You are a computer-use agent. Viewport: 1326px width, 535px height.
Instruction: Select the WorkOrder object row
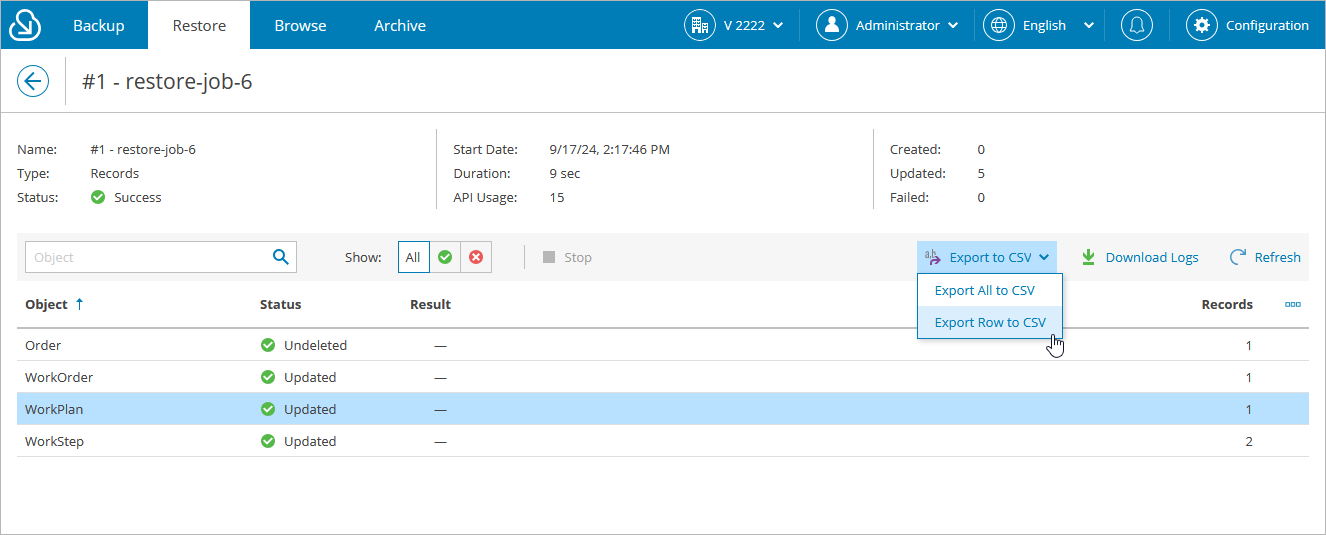pyautogui.click(x=663, y=377)
